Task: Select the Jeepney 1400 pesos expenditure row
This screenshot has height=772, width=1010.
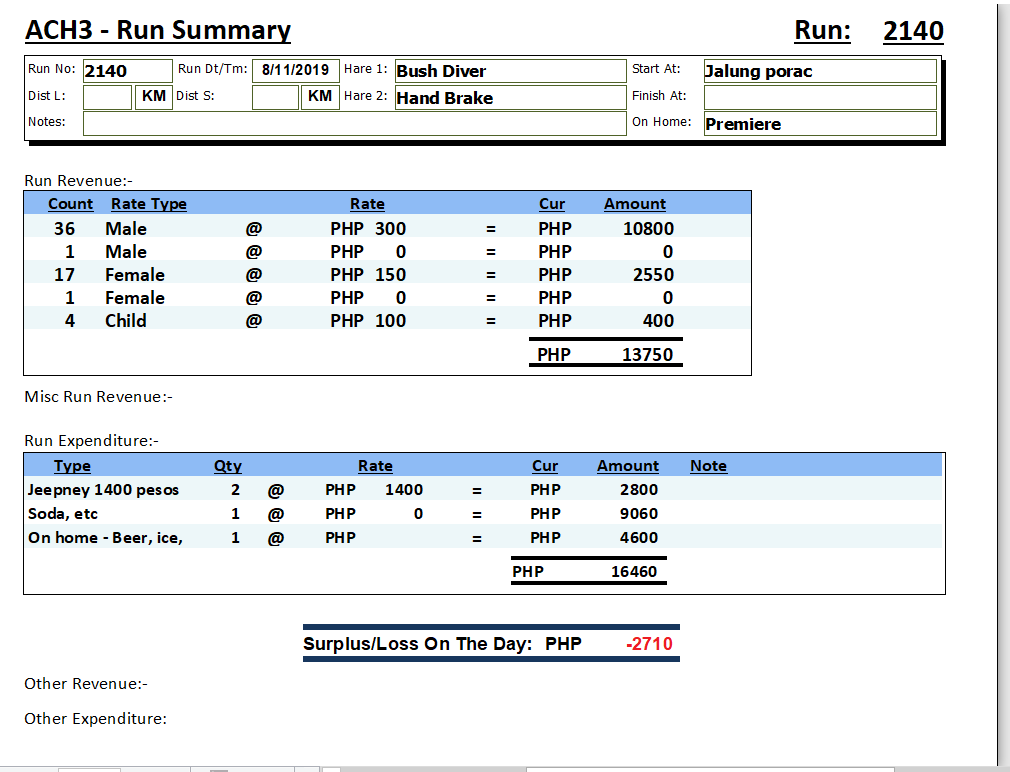Action: 103,490
